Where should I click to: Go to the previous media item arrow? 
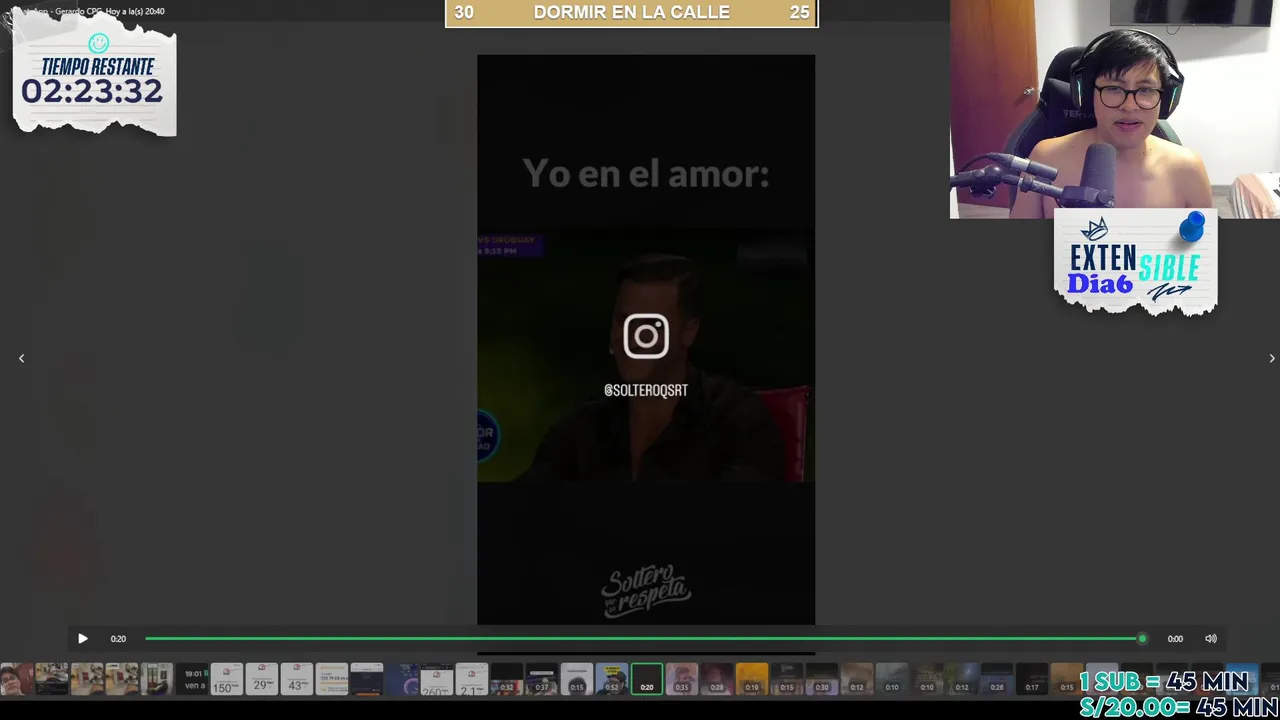click(21, 358)
